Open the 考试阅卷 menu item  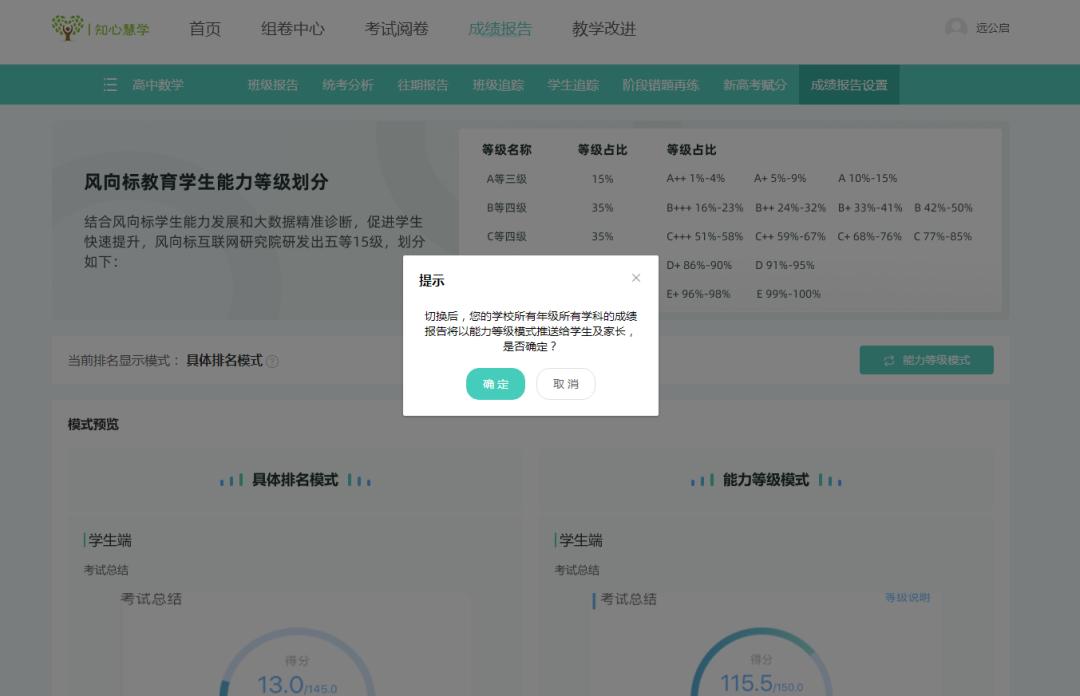tap(397, 29)
